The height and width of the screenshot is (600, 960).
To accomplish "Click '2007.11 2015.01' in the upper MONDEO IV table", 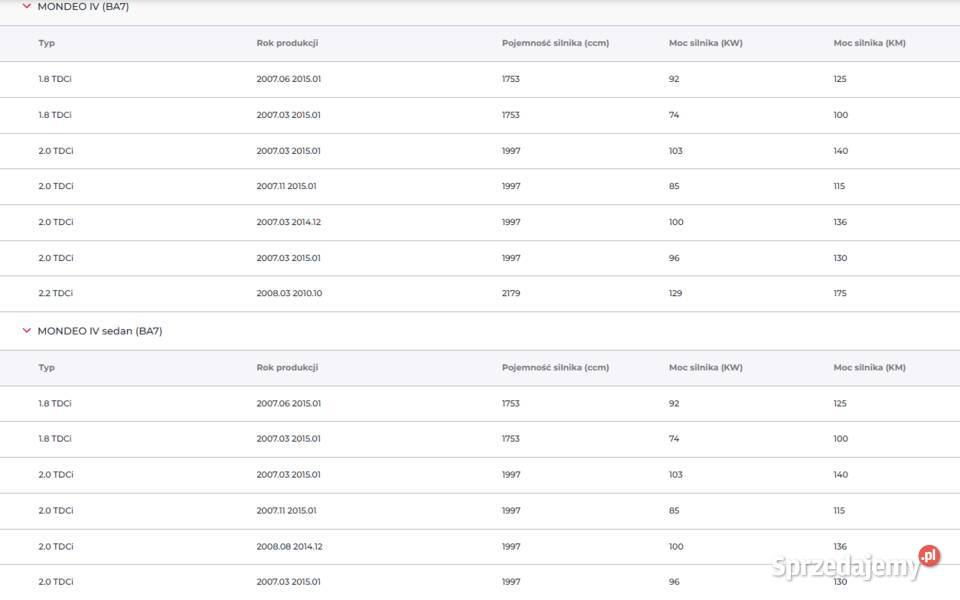I will (x=287, y=186).
